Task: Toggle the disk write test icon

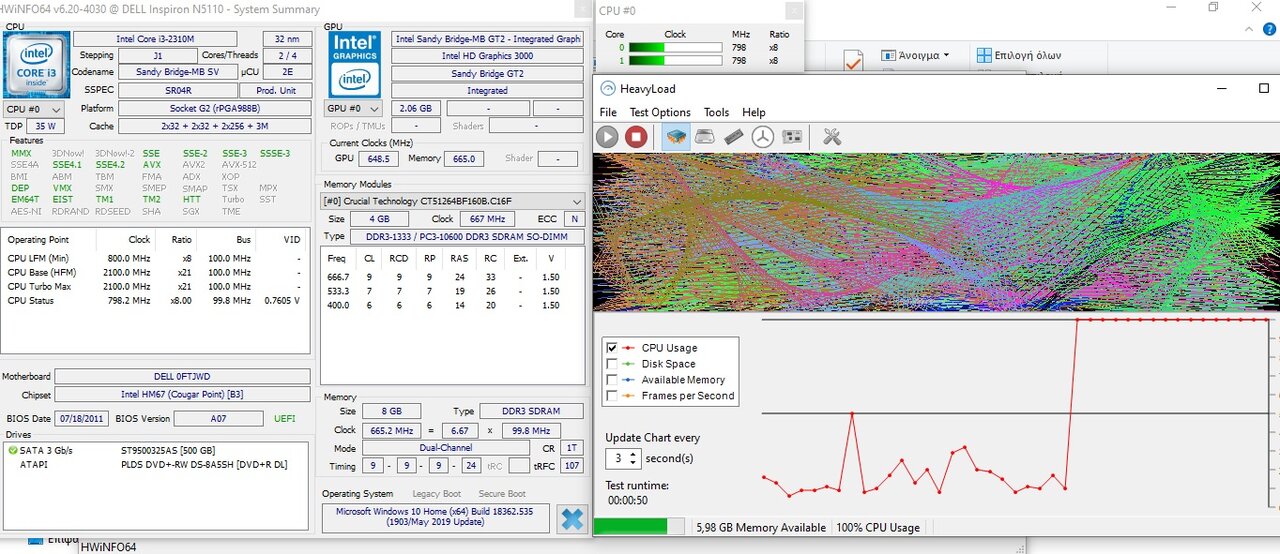Action: [704, 137]
